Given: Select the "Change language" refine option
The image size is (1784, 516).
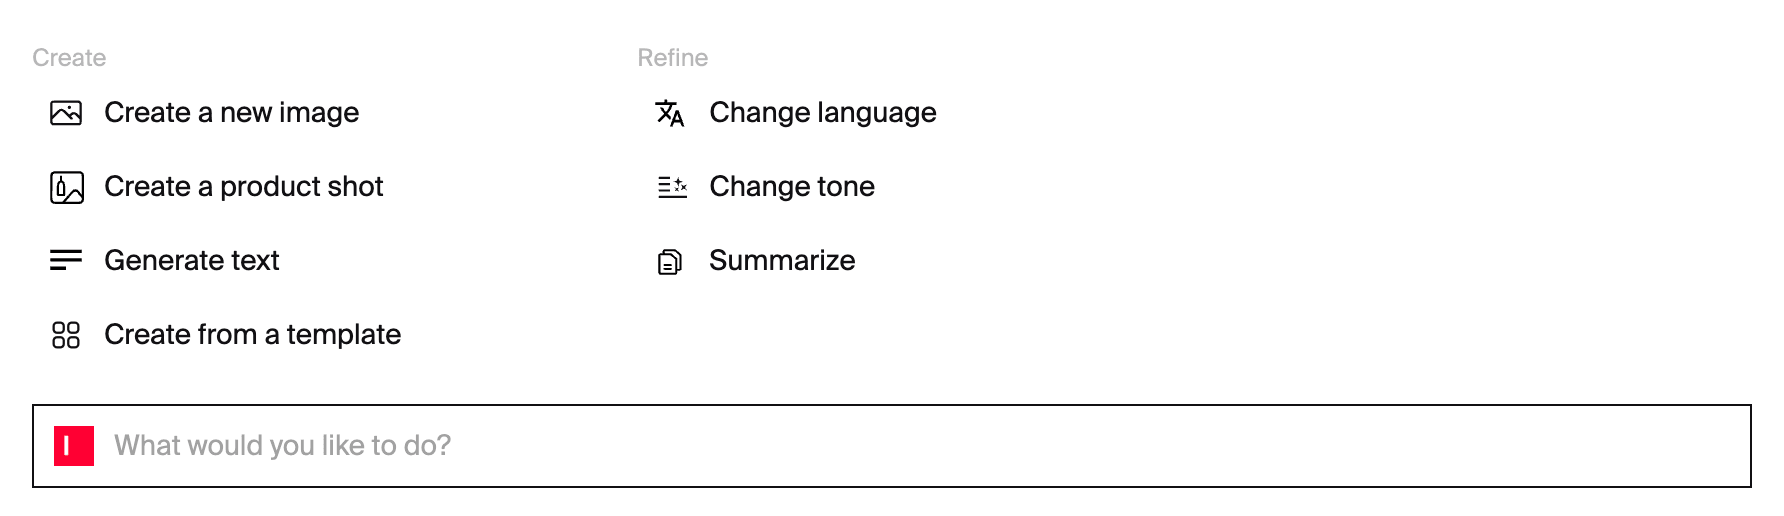Looking at the screenshot, I should point(822,113).
